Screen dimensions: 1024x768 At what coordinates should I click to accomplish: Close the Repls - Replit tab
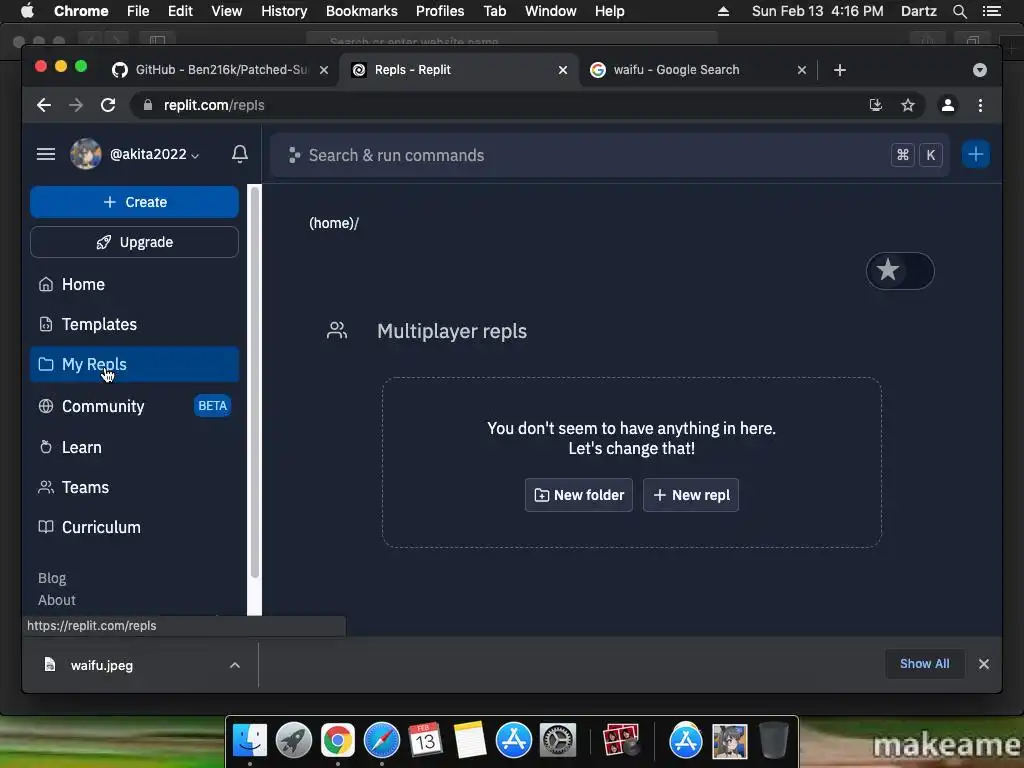(563, 70)
